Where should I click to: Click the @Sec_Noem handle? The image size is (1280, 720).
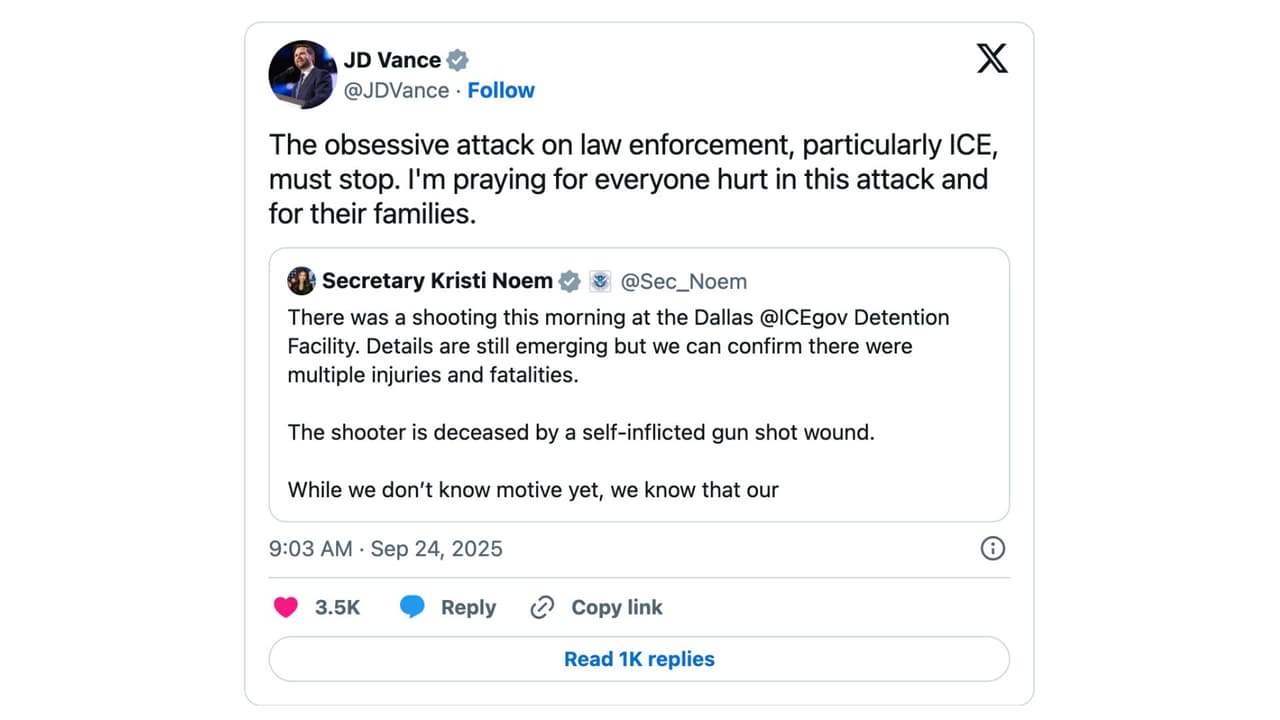[684, 281]
